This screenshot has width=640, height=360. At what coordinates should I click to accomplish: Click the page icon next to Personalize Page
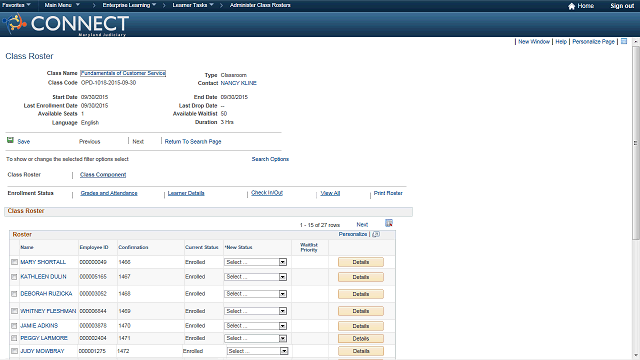point(624,41)
